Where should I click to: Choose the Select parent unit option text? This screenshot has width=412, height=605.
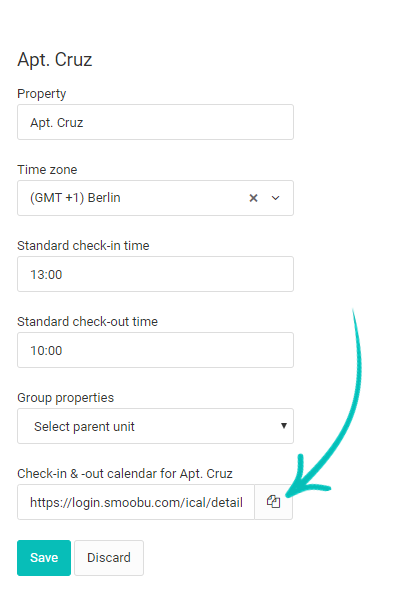tap(84, 426)
